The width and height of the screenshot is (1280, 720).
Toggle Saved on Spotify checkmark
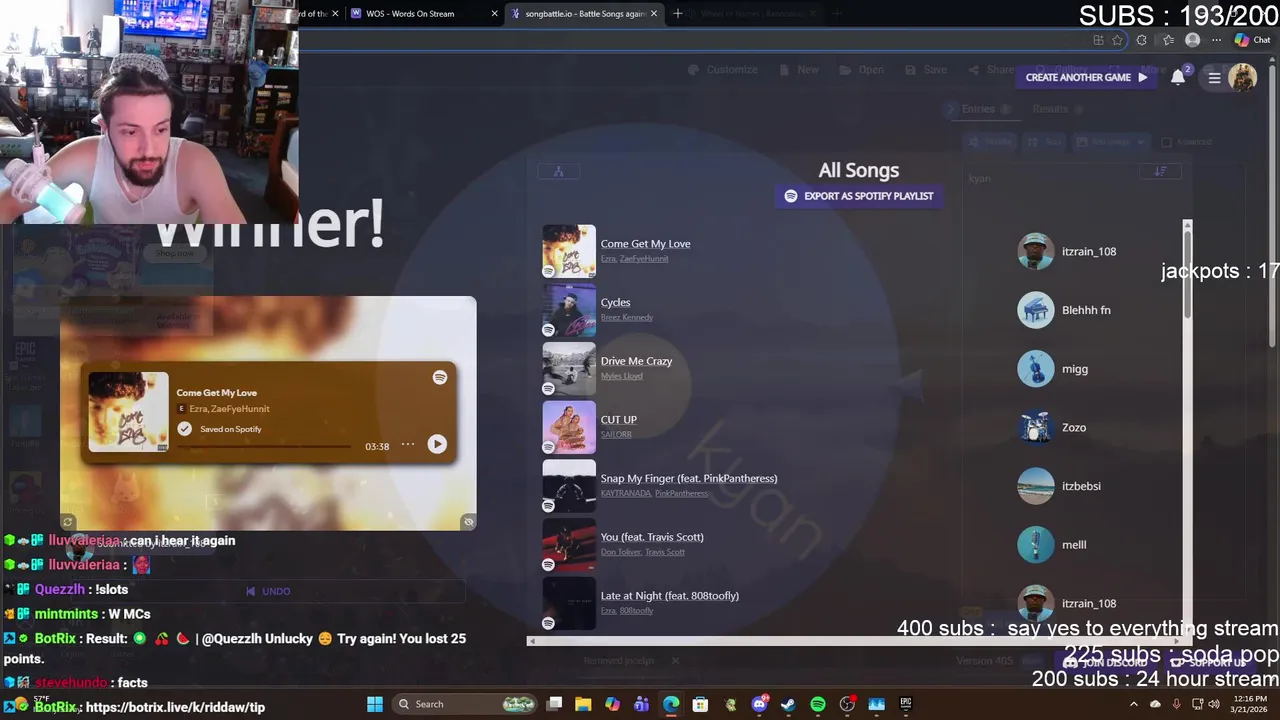click(184, 429)
